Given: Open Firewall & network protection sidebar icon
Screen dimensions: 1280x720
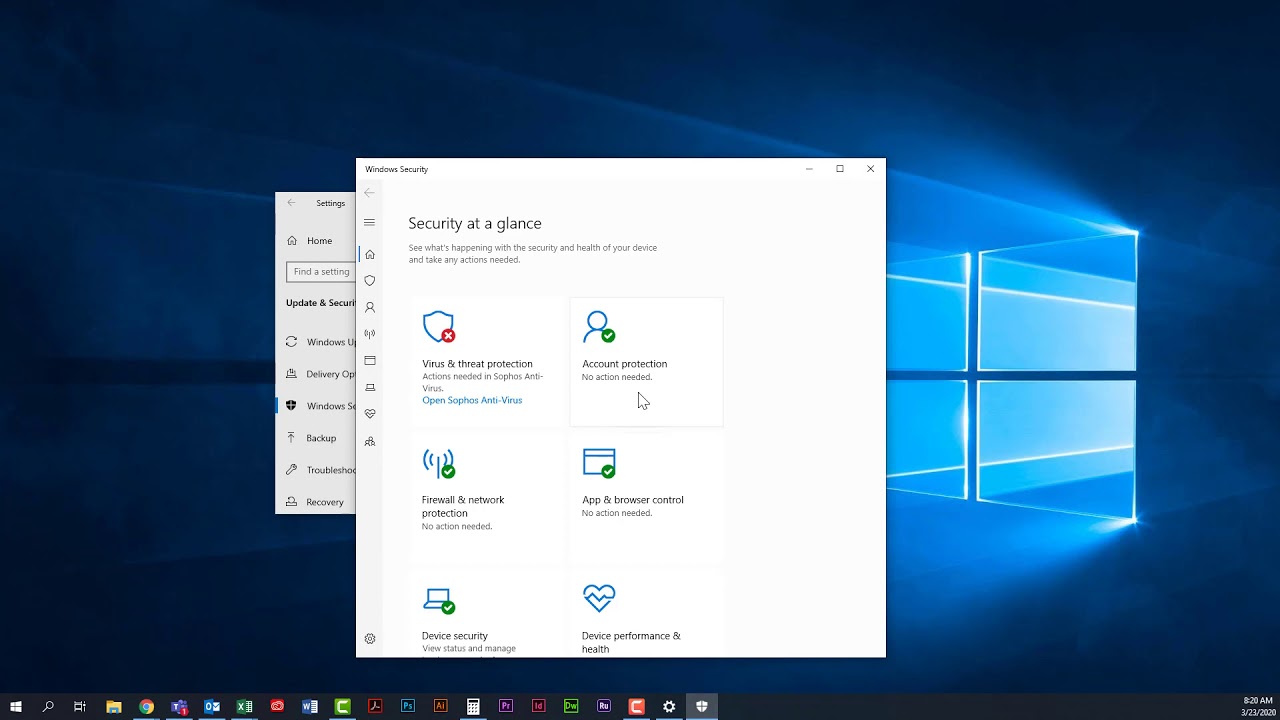Looking at the screenshot, I should pyautogui.click(x=369, y=334).
